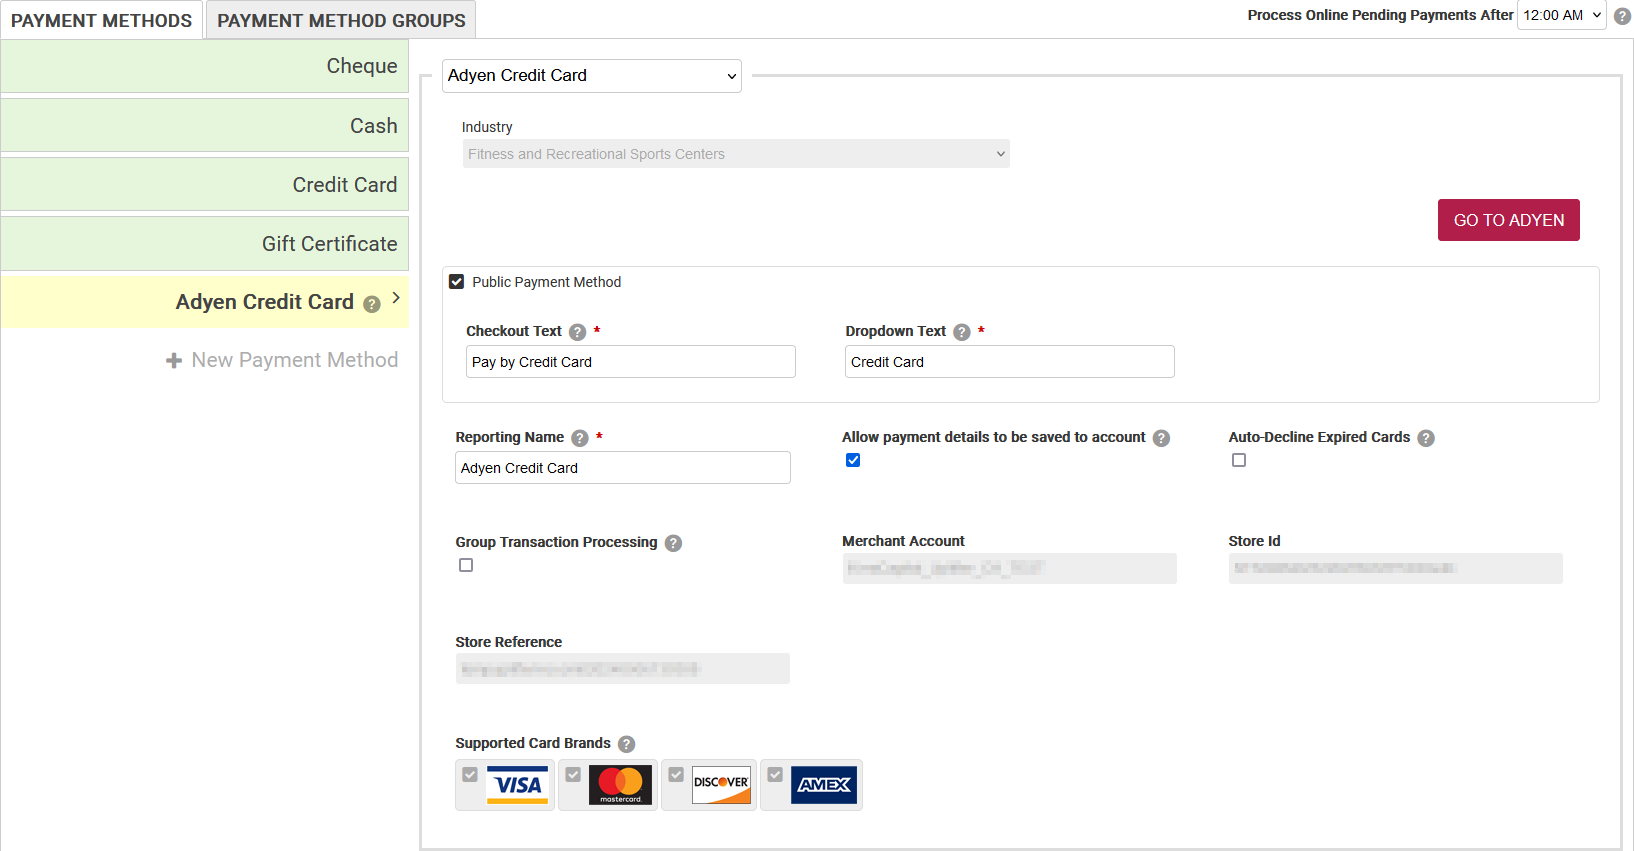Screen dimensions: 1634x851
Task: Open the Adyen Credit Card type dropdown
Action: tap(591, 76)
